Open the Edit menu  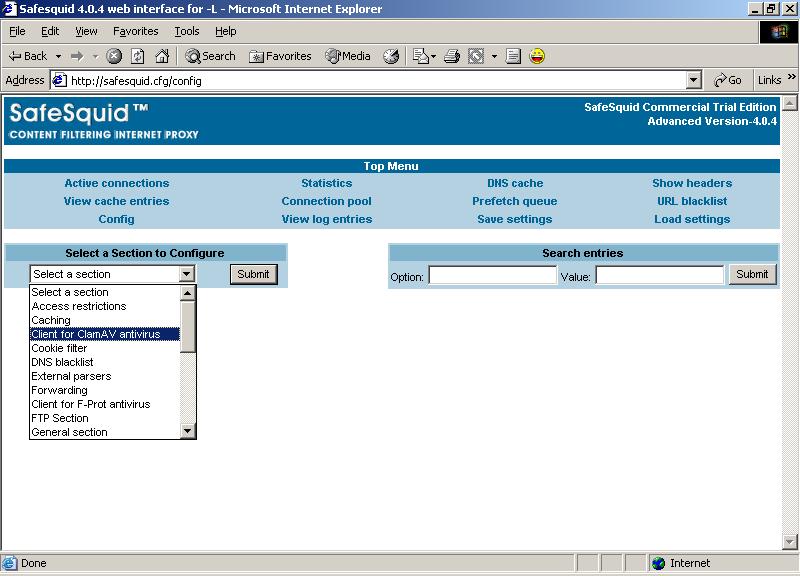[x=50, y=32]
